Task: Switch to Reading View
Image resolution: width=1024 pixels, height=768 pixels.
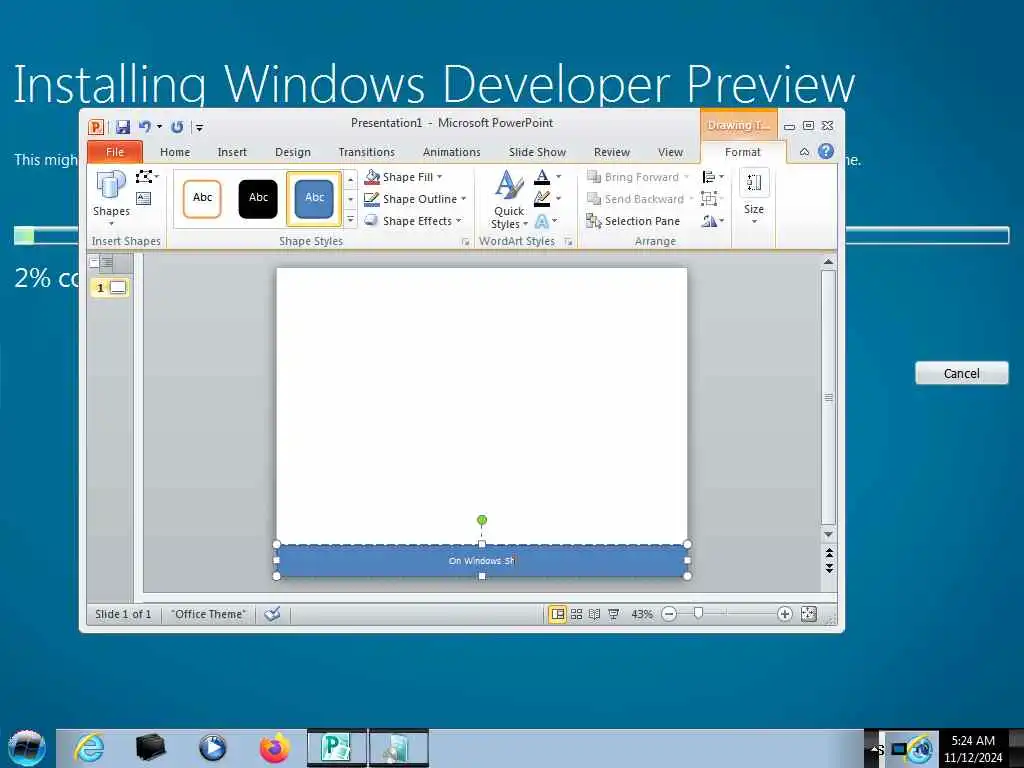Action: tap(594, 614)
